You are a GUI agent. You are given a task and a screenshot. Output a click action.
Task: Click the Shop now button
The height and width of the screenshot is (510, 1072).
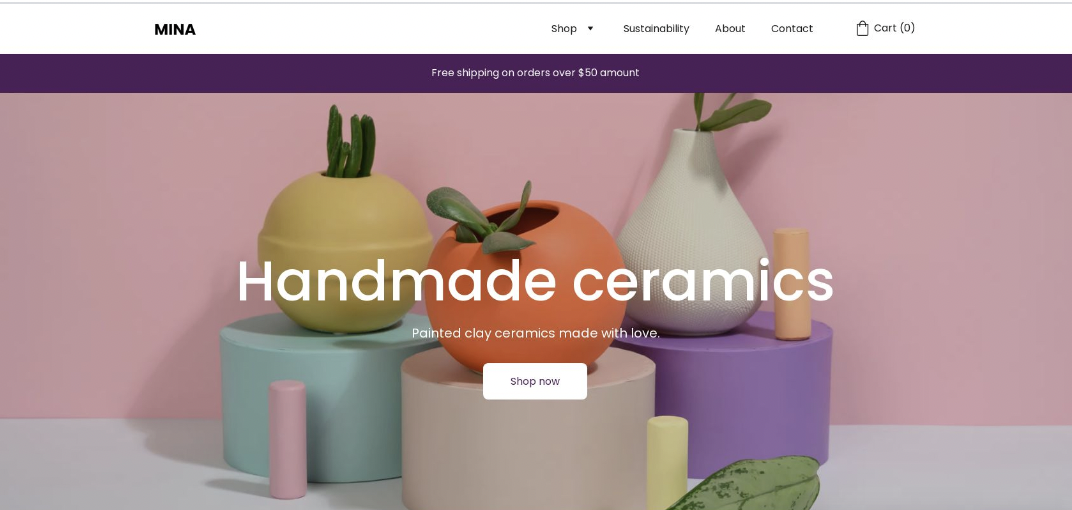[x=535, y=381]
